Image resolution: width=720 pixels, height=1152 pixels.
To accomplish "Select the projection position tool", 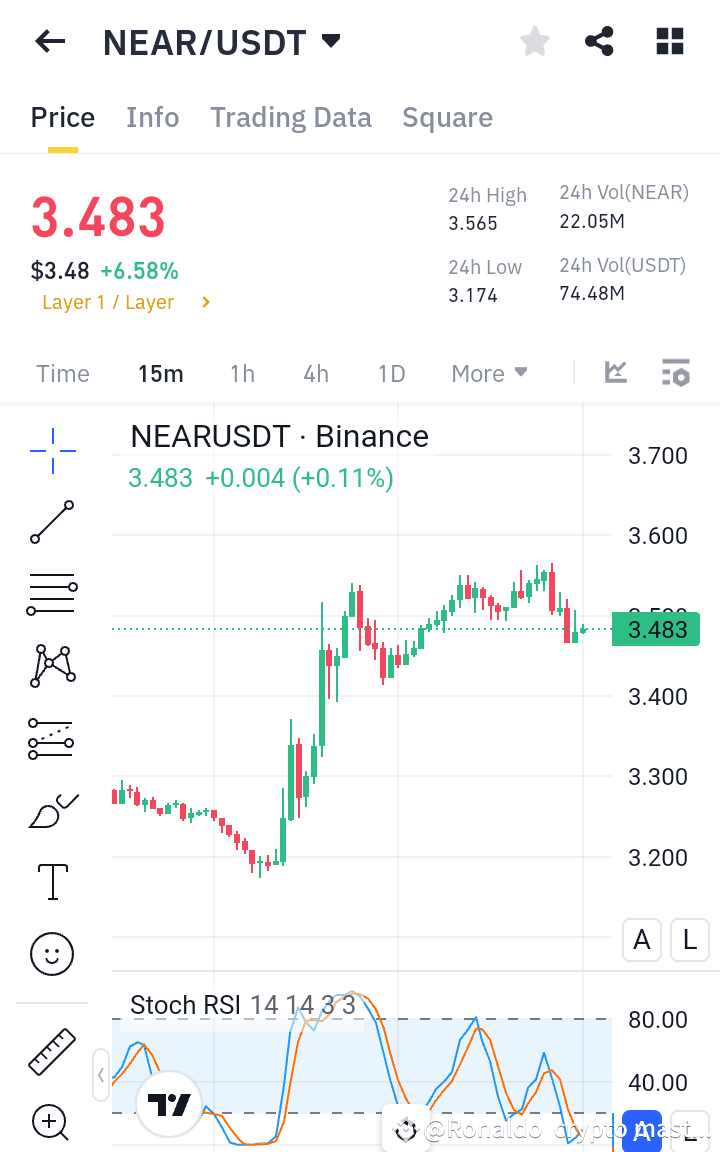I will pos(51,738).
